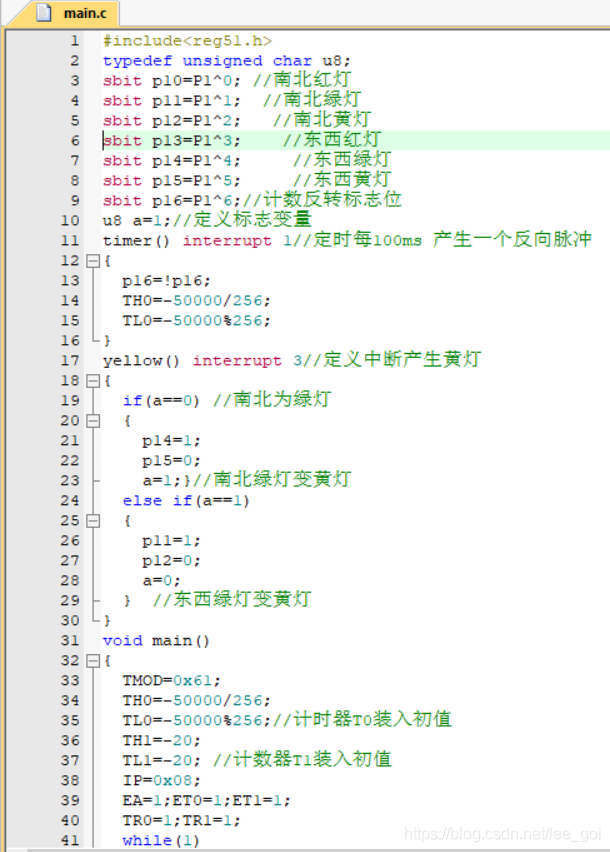Collapse the yellow() function block
610x852 pixels.
pos(93,380)
